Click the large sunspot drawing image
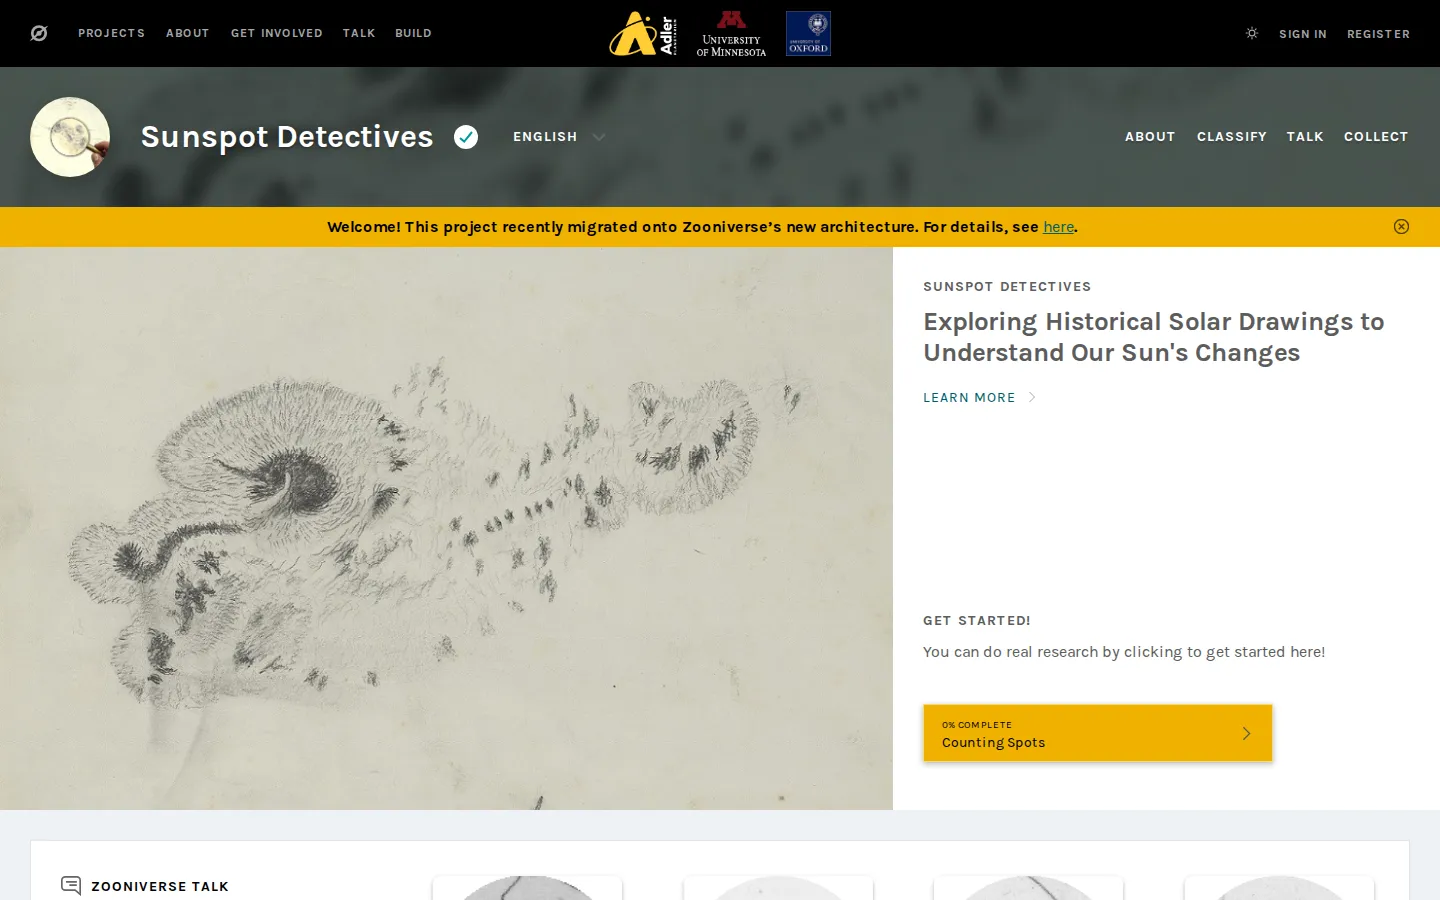 (x=446, y=528)
